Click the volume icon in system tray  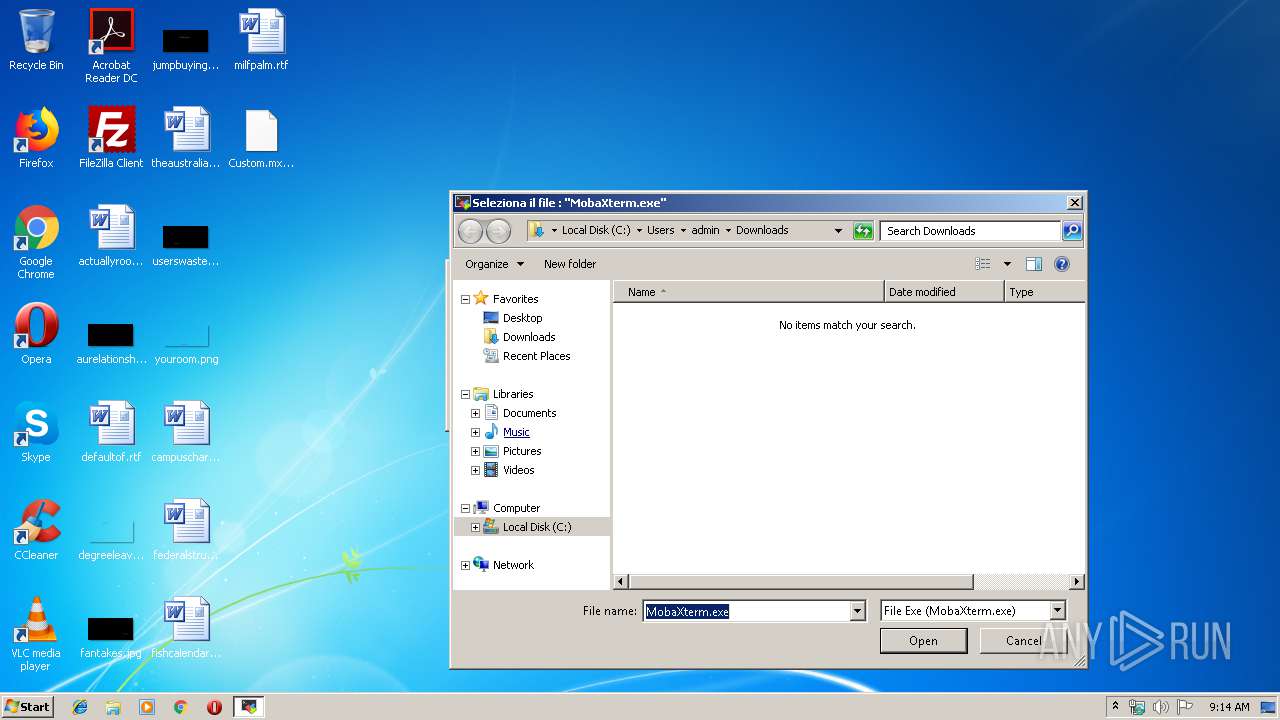pos(1161,707)
